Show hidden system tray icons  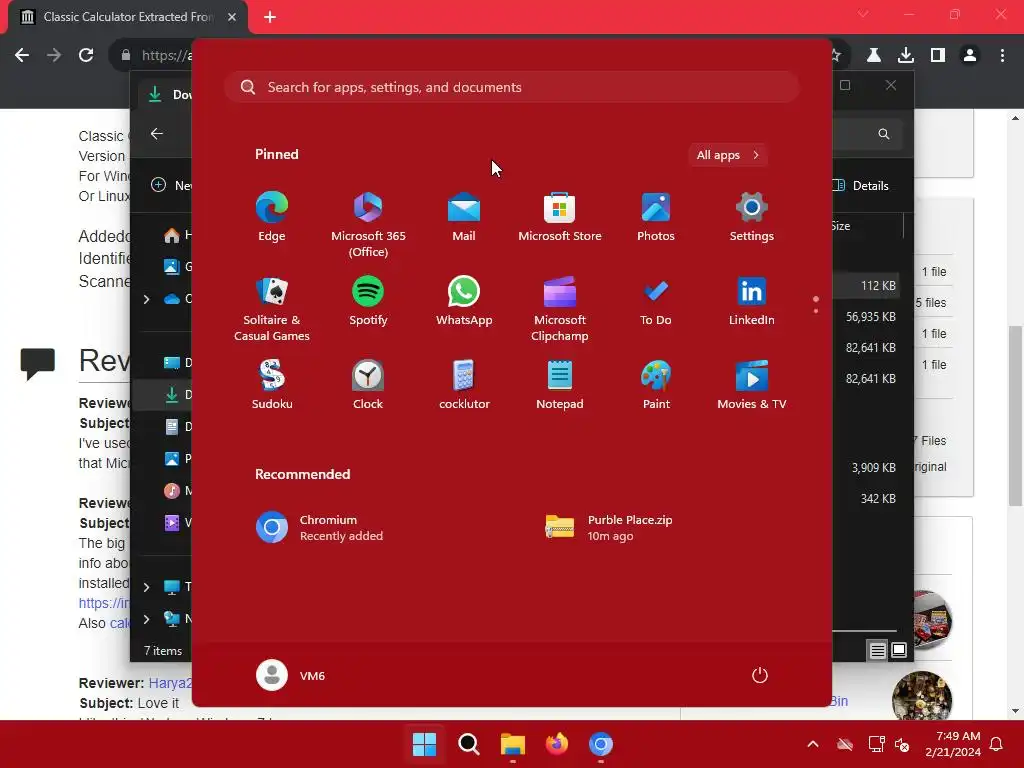tap(812, 744)
